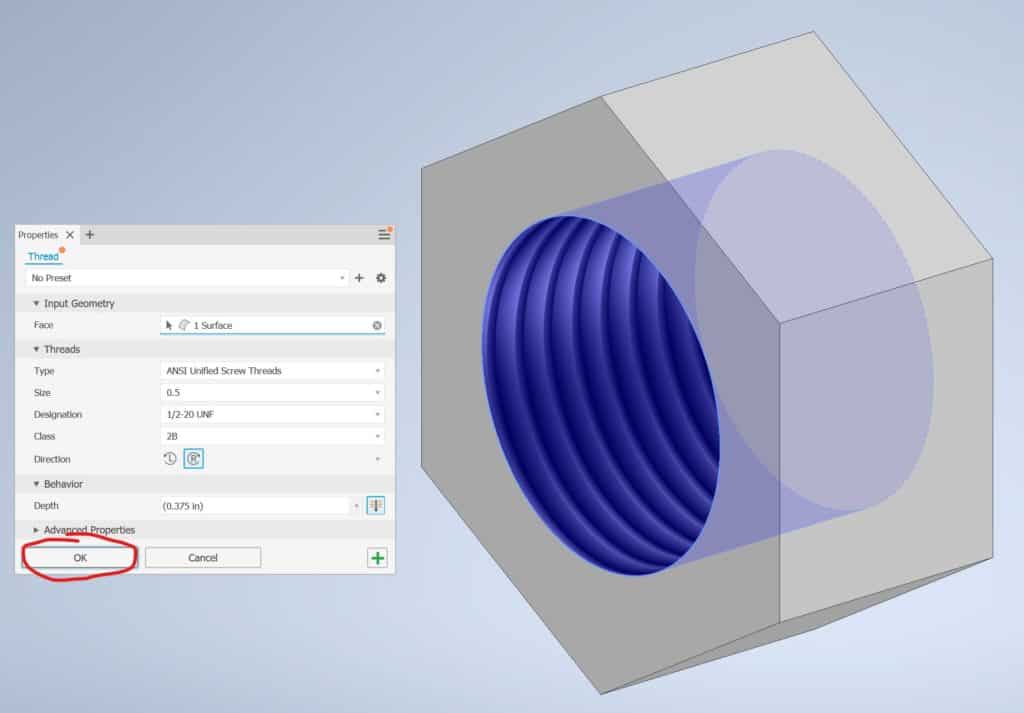Collapse the Behavior section

coord(37,484)
